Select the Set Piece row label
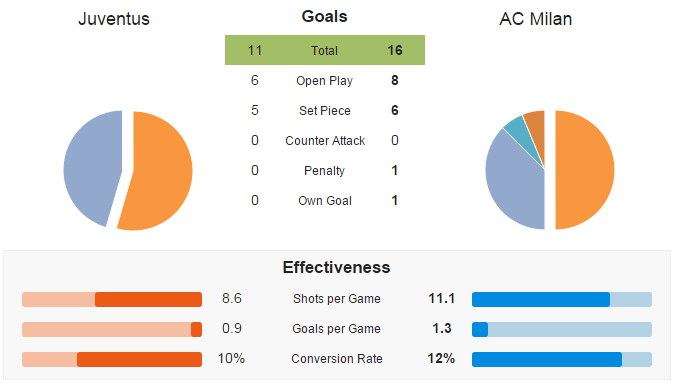 [x=325, y=110]
